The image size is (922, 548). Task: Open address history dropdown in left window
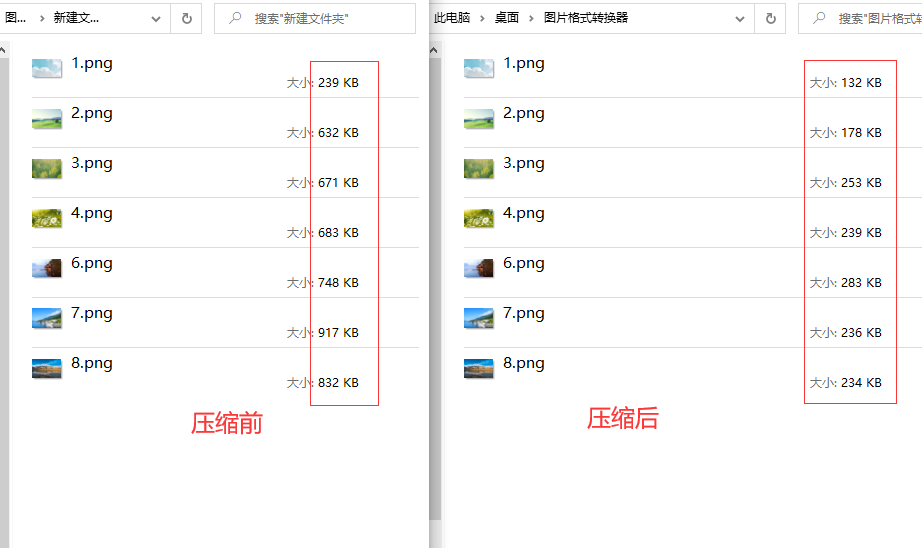coord(156,19)
